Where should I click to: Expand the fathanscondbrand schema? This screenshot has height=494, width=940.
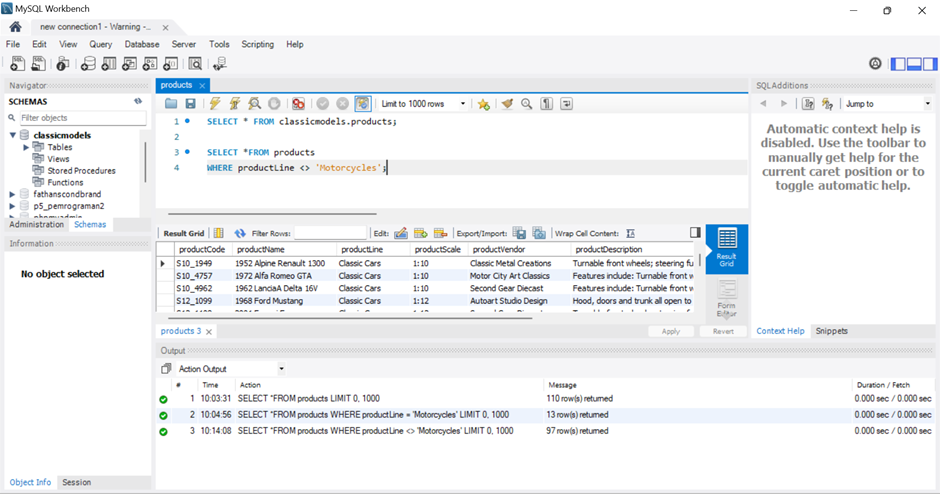coord(12,194)
